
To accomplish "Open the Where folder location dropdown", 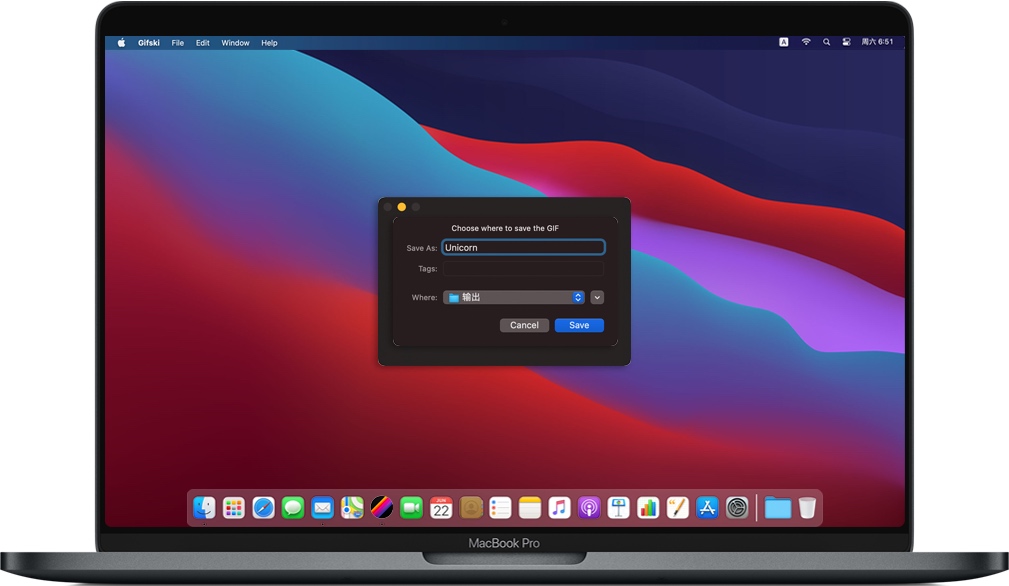I will pyautogui.click(x=514, y=297).
